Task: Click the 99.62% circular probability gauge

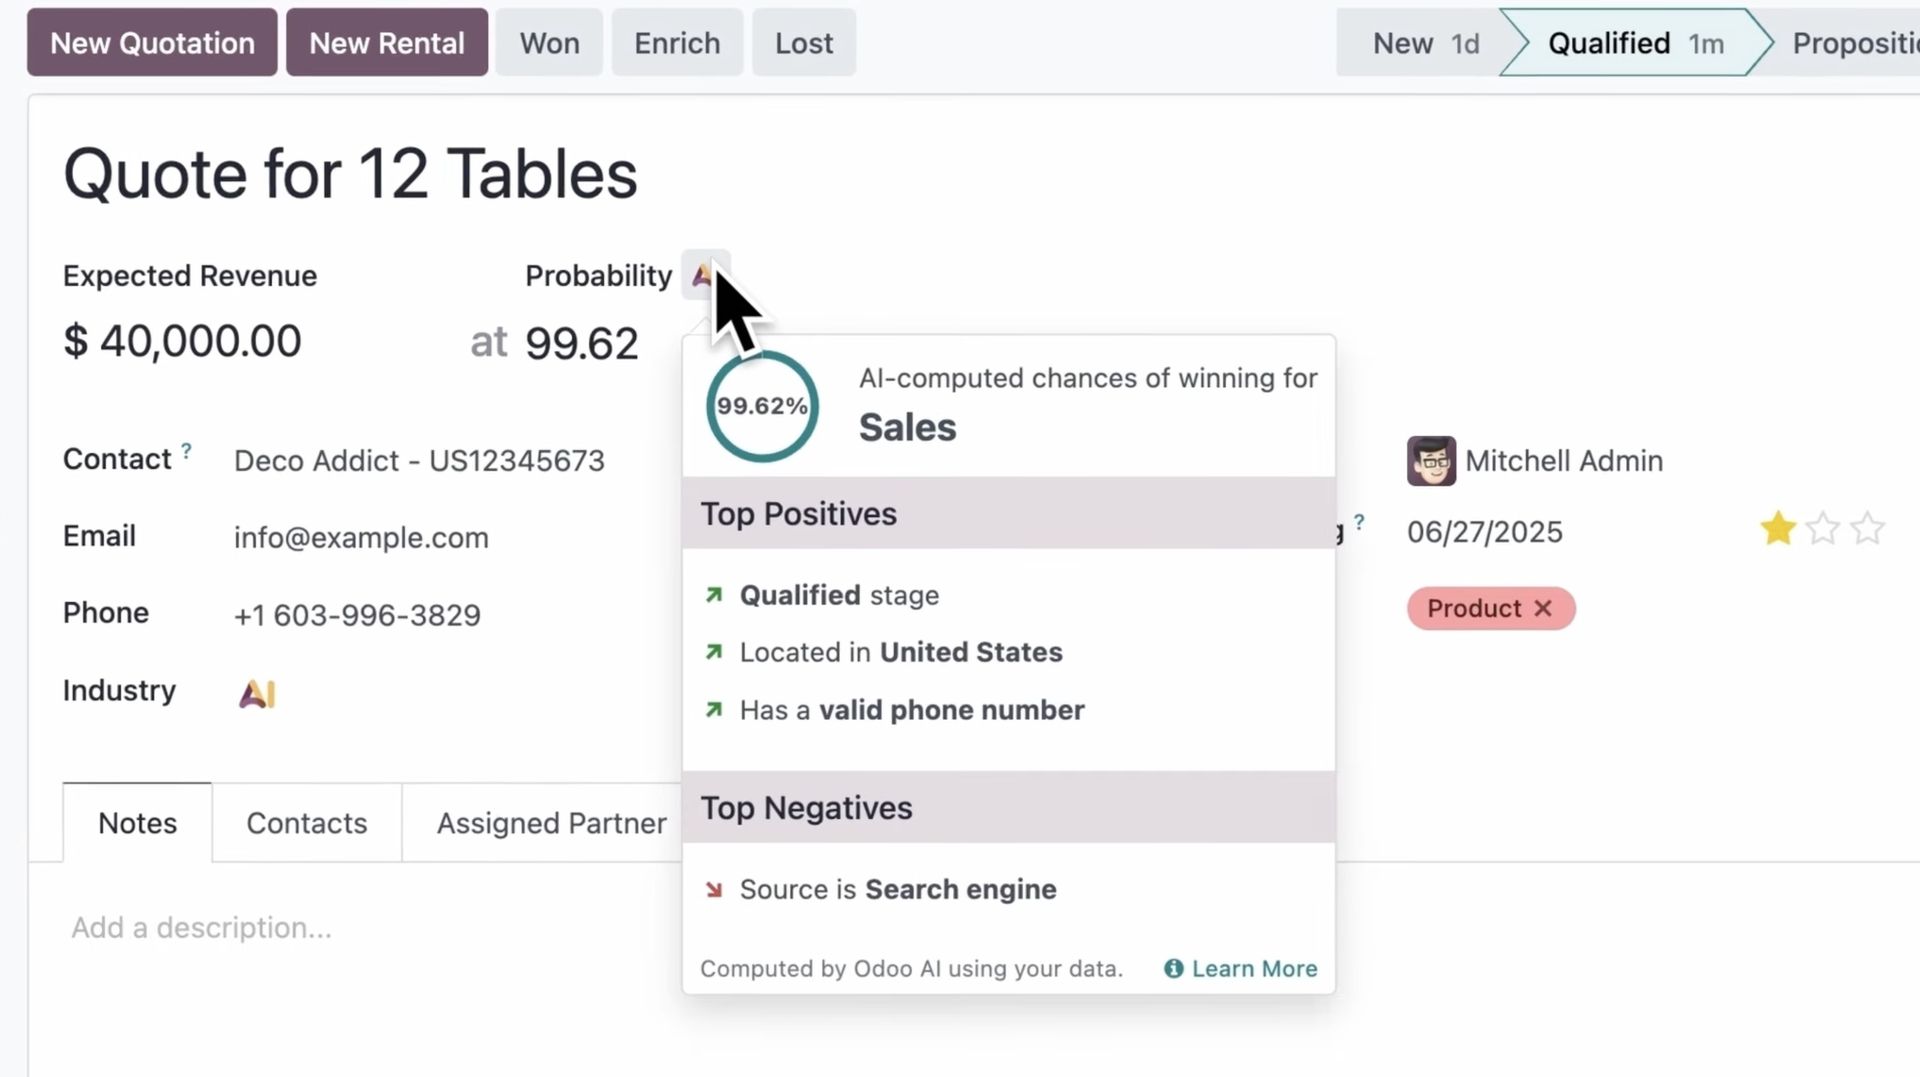Action: 762,406
